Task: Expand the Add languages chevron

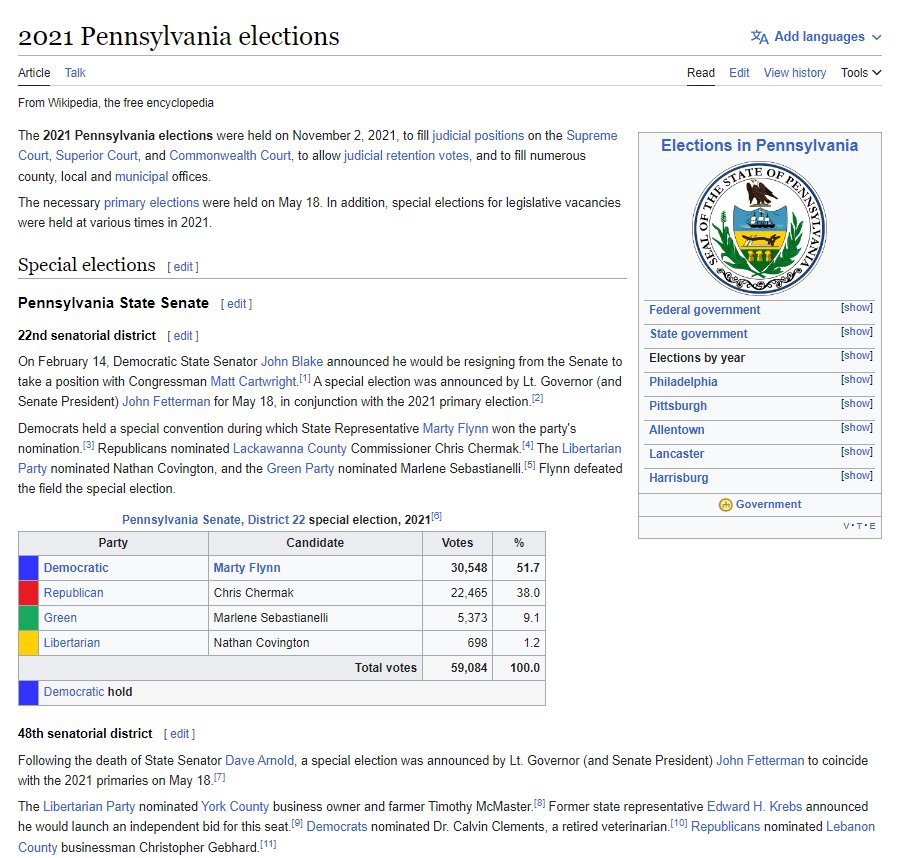Action: (877, 37)
